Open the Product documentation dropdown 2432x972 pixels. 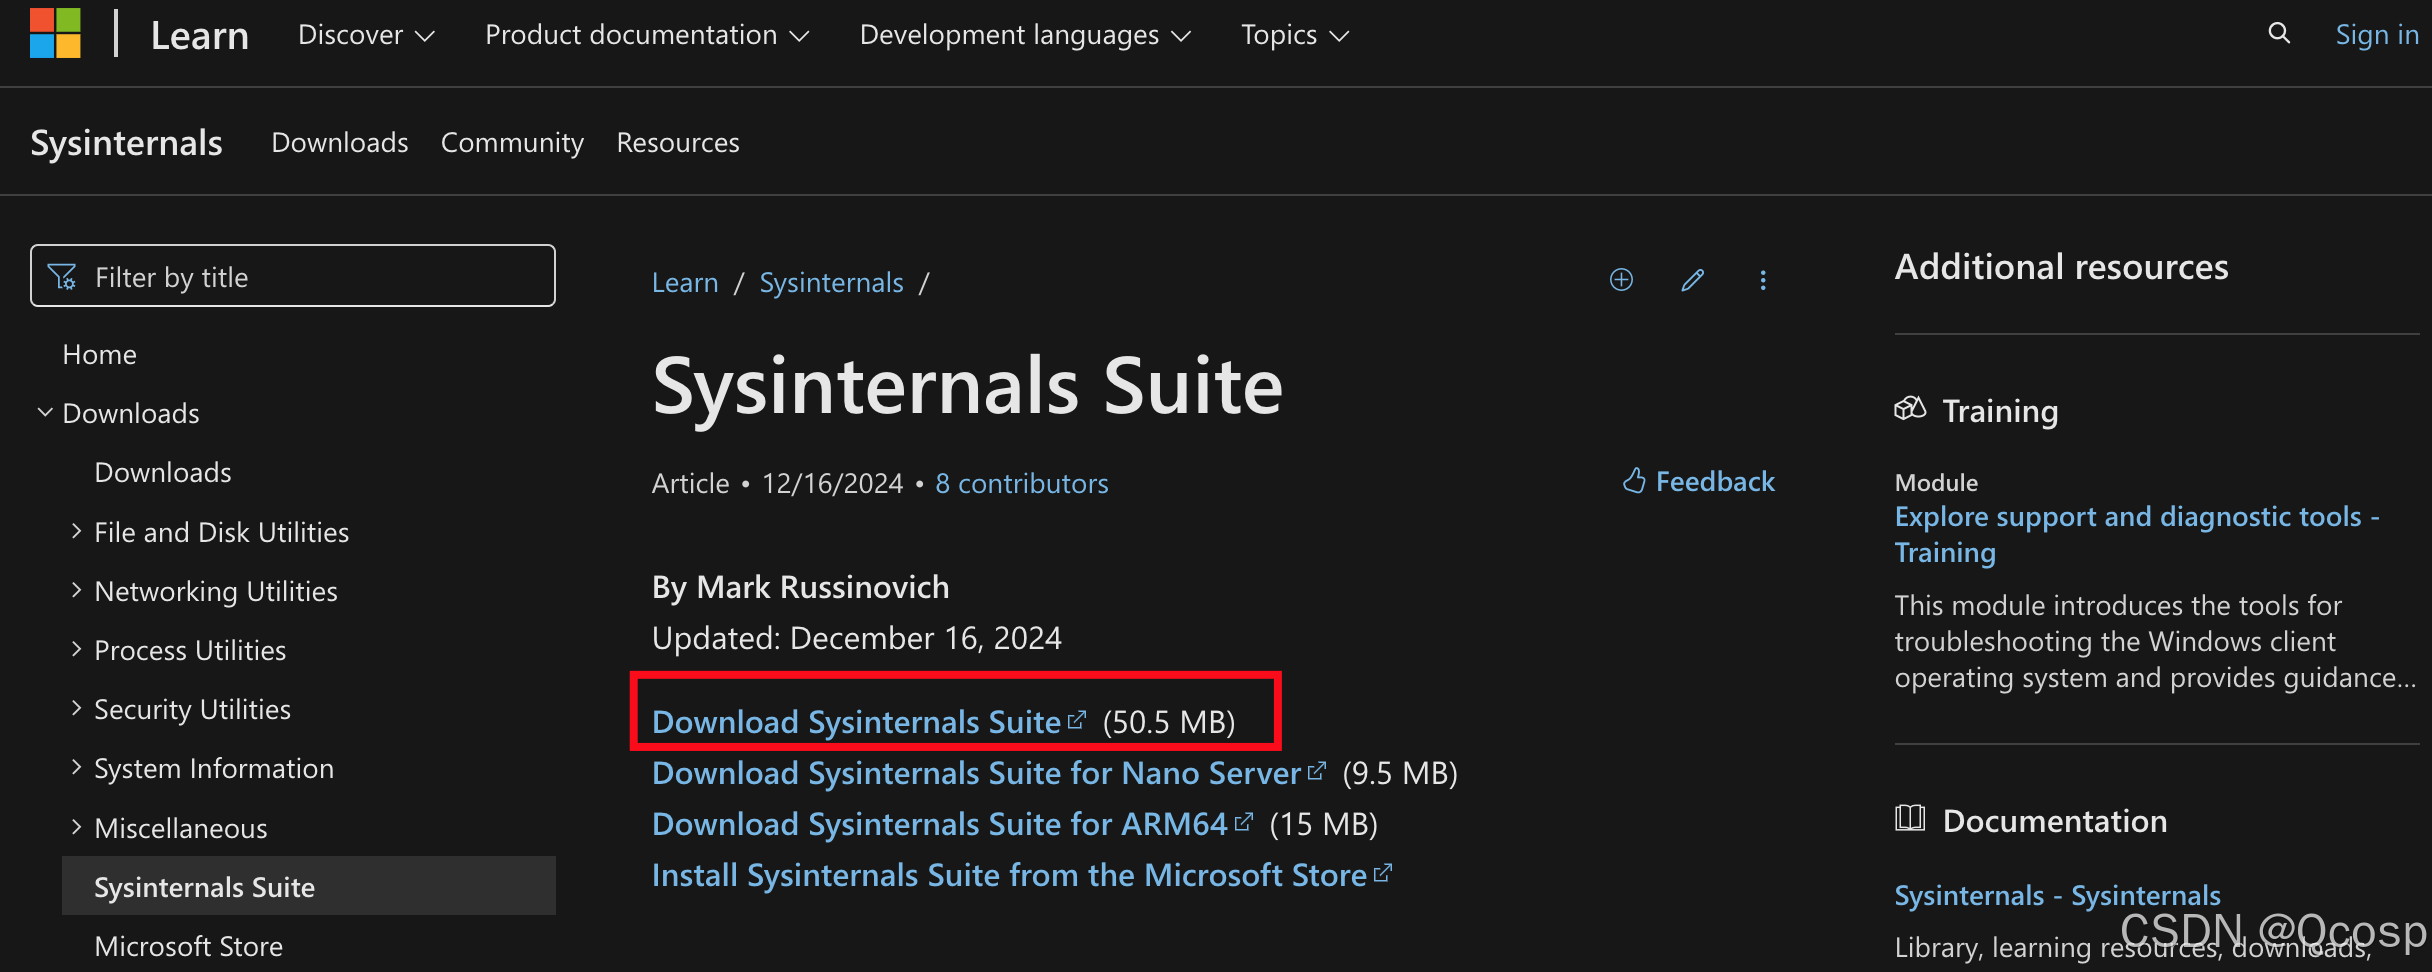pyautogui.click(x=647, y=35)
